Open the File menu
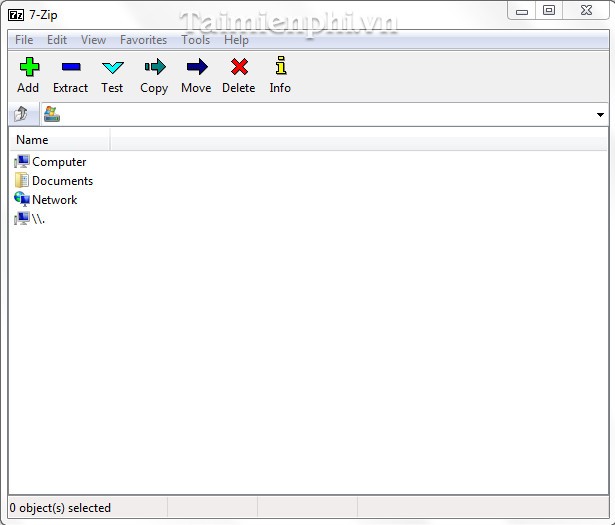 click(x=24, y=40)
